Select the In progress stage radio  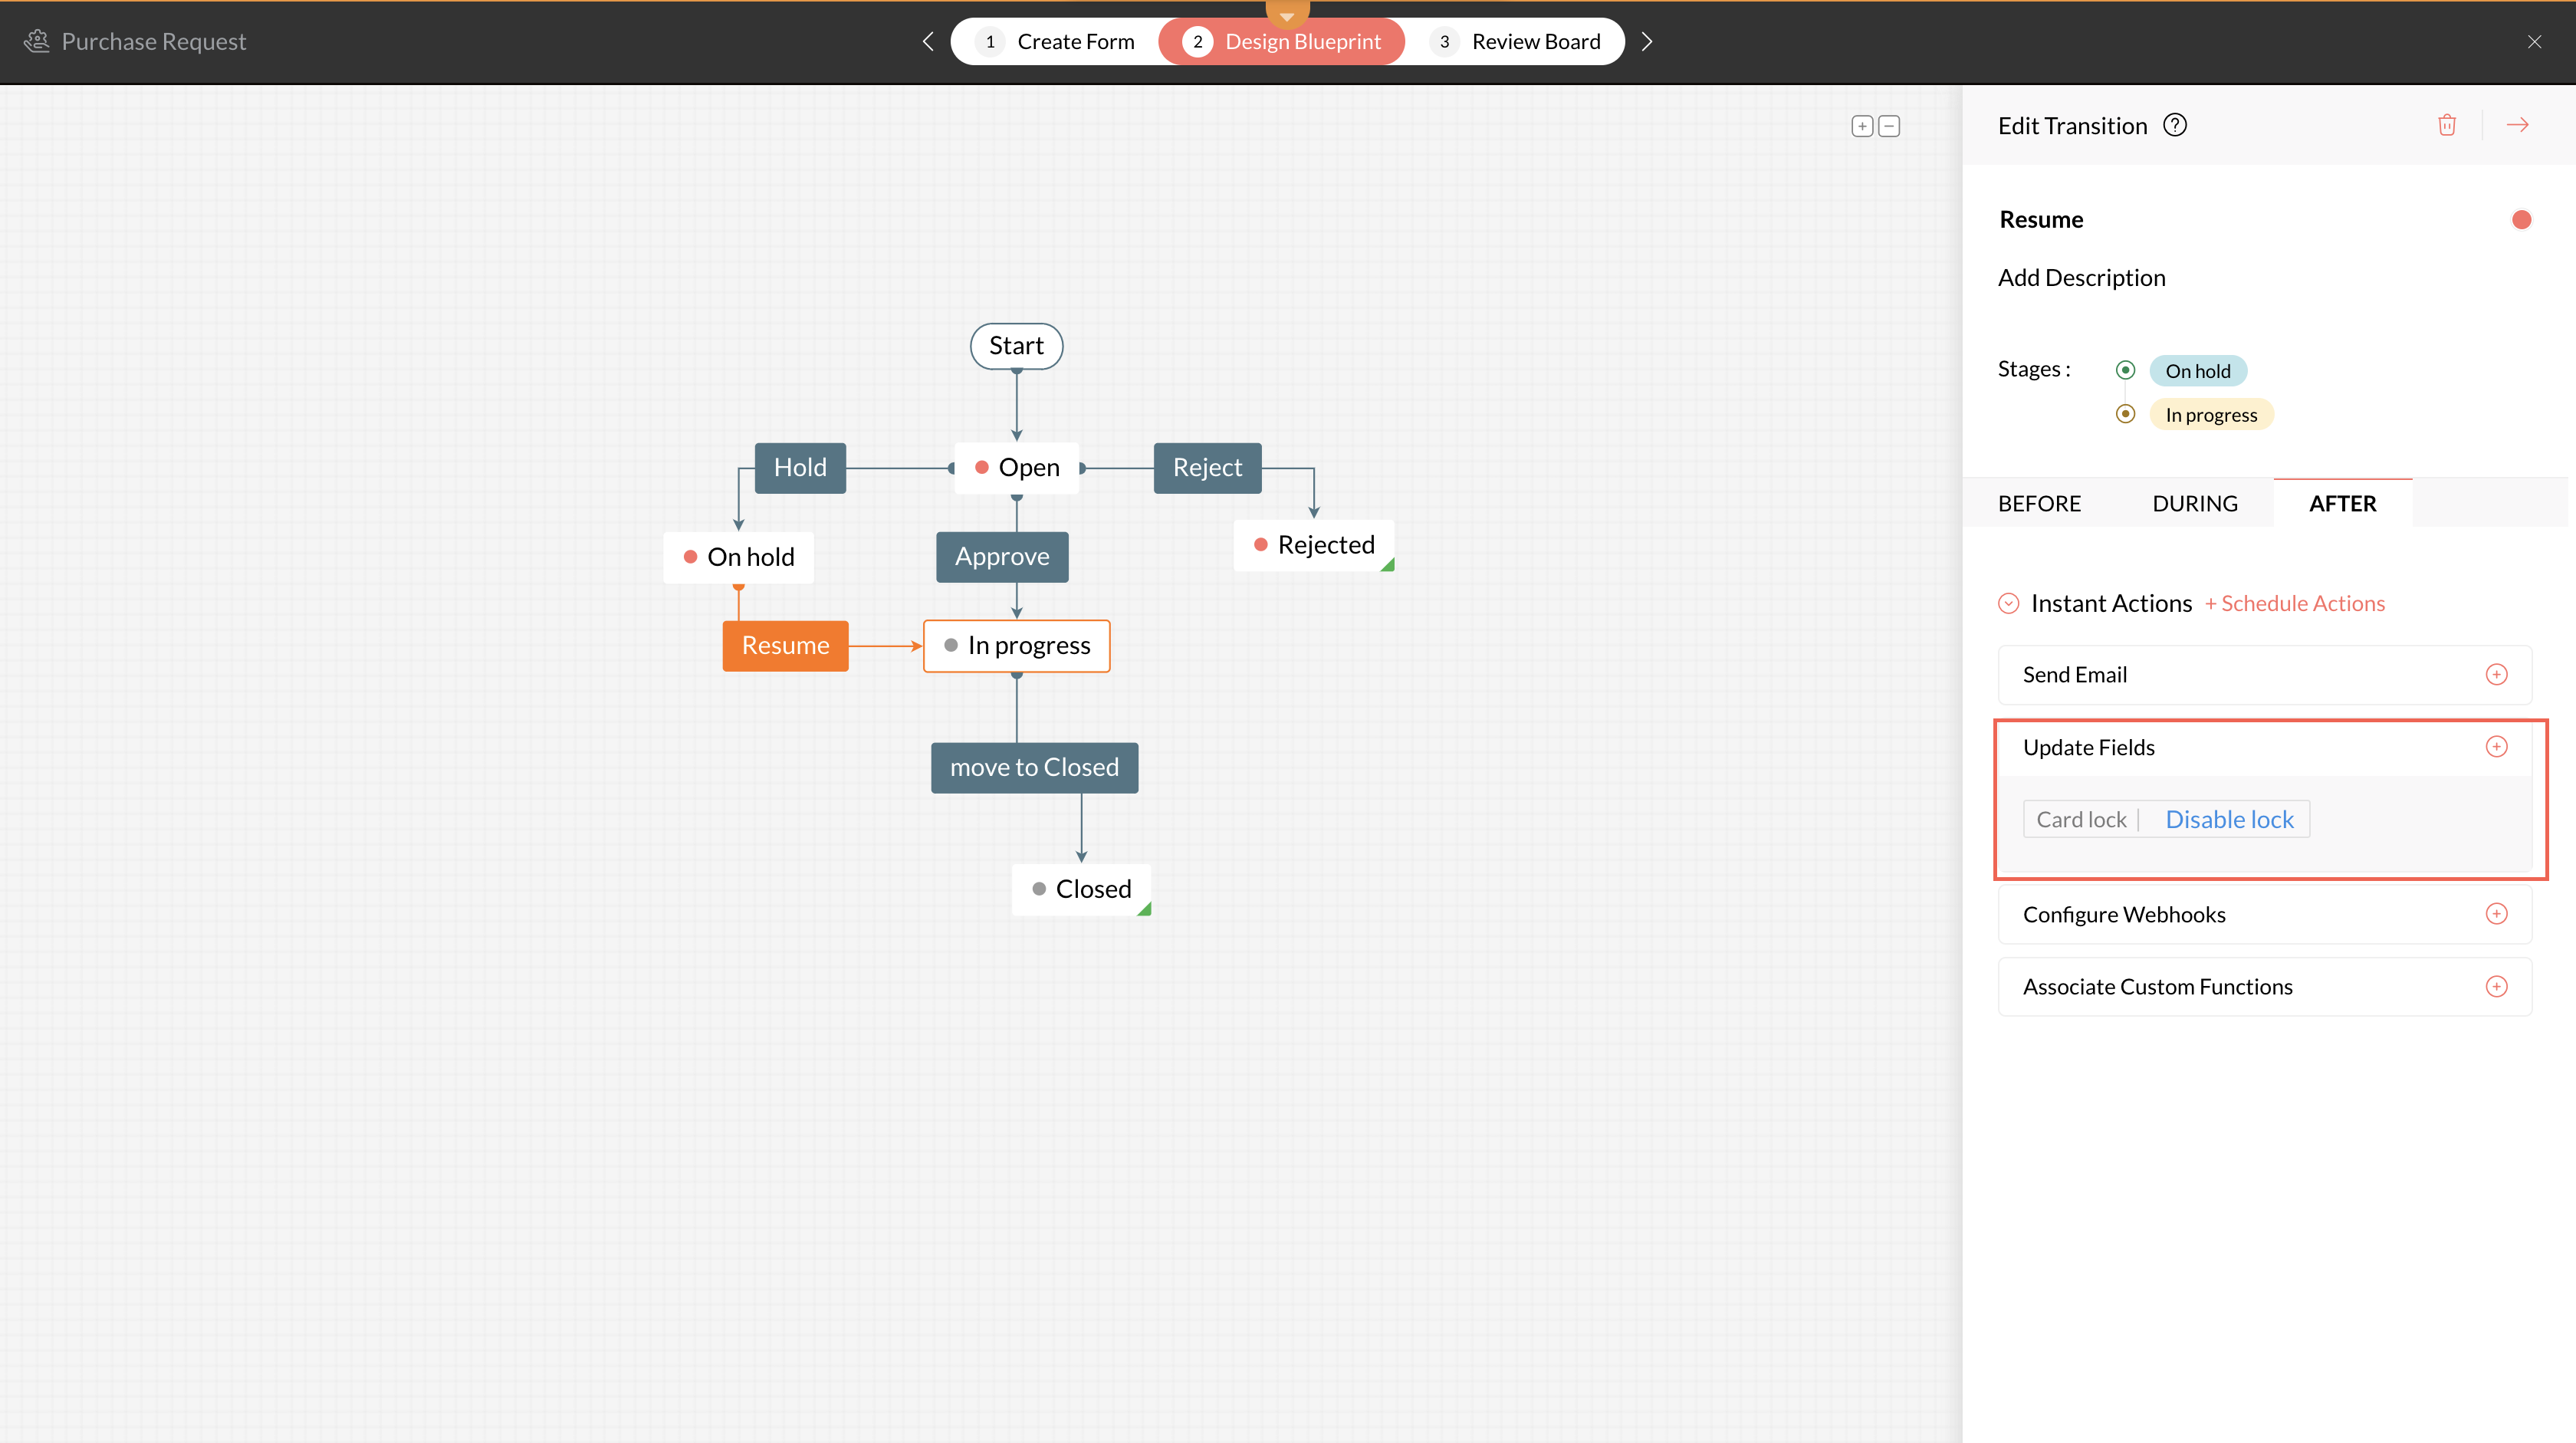(x=2125, y=414)
